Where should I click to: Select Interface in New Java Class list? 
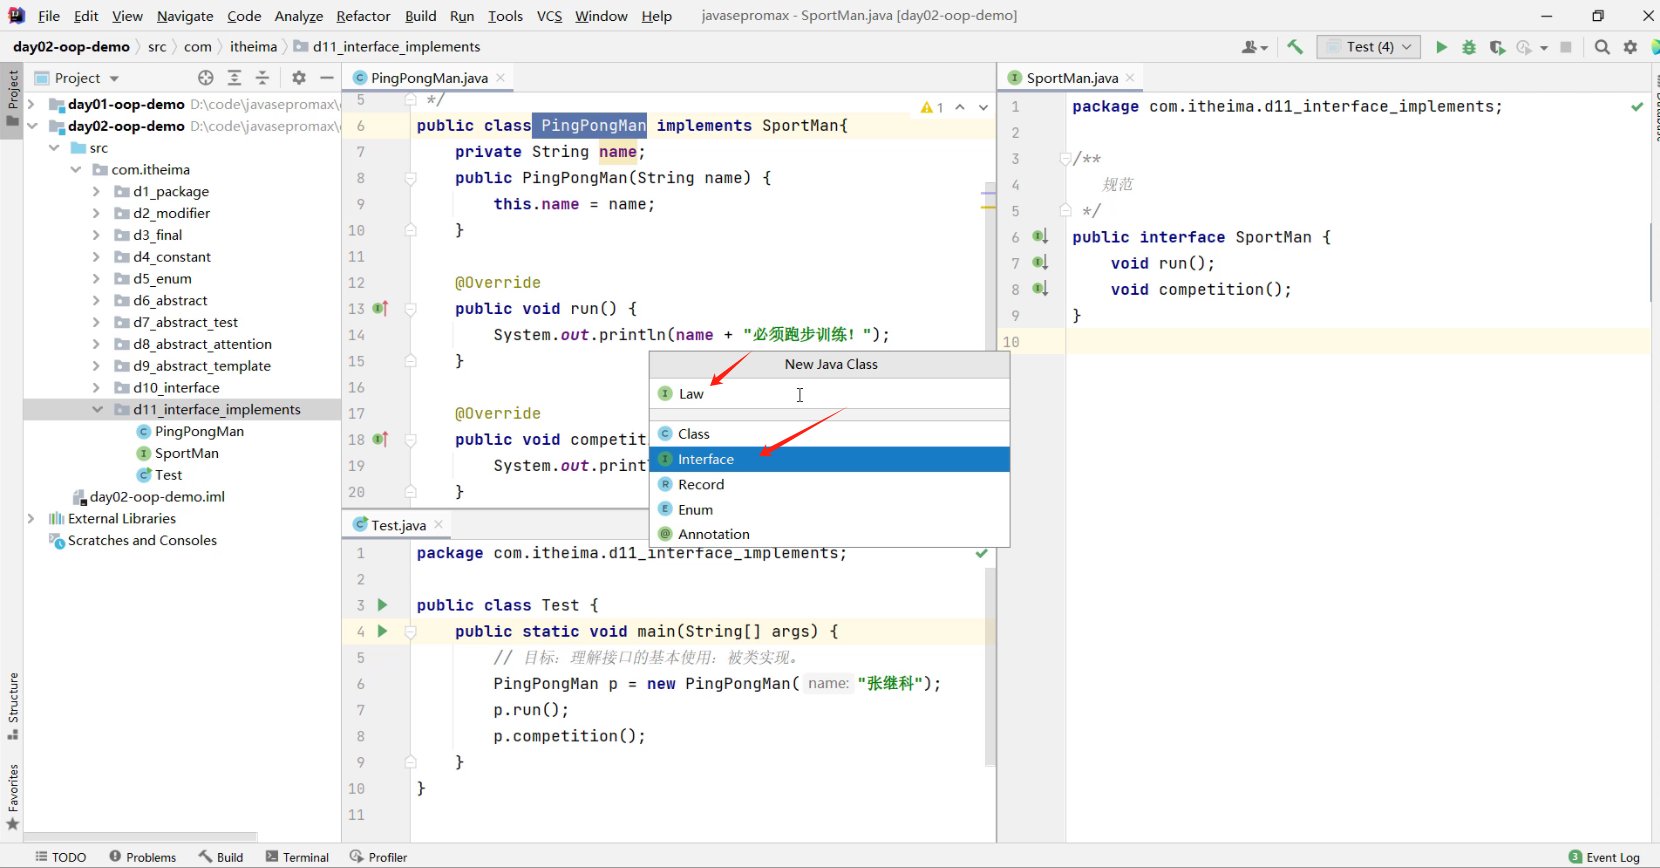click(706, 459)
